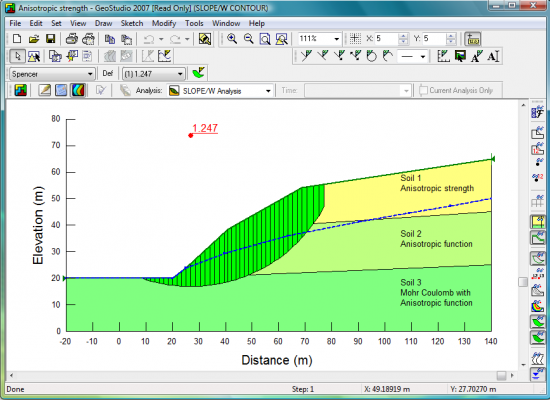Viewport: 550px width, 400px height.
Task: Toggle the grid snap icon beside X field
Action: [x=355, y=38]
